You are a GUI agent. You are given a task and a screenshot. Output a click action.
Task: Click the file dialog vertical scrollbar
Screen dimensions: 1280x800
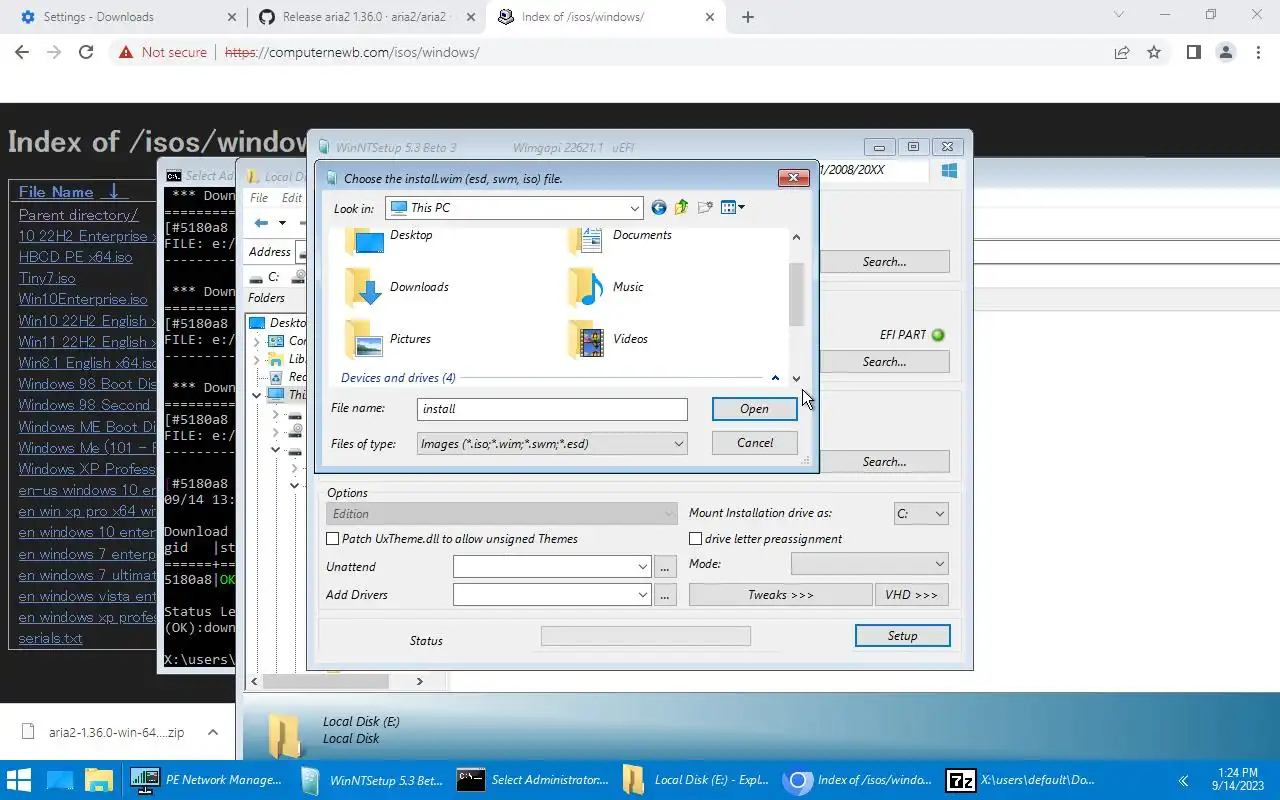click(796, 295)
